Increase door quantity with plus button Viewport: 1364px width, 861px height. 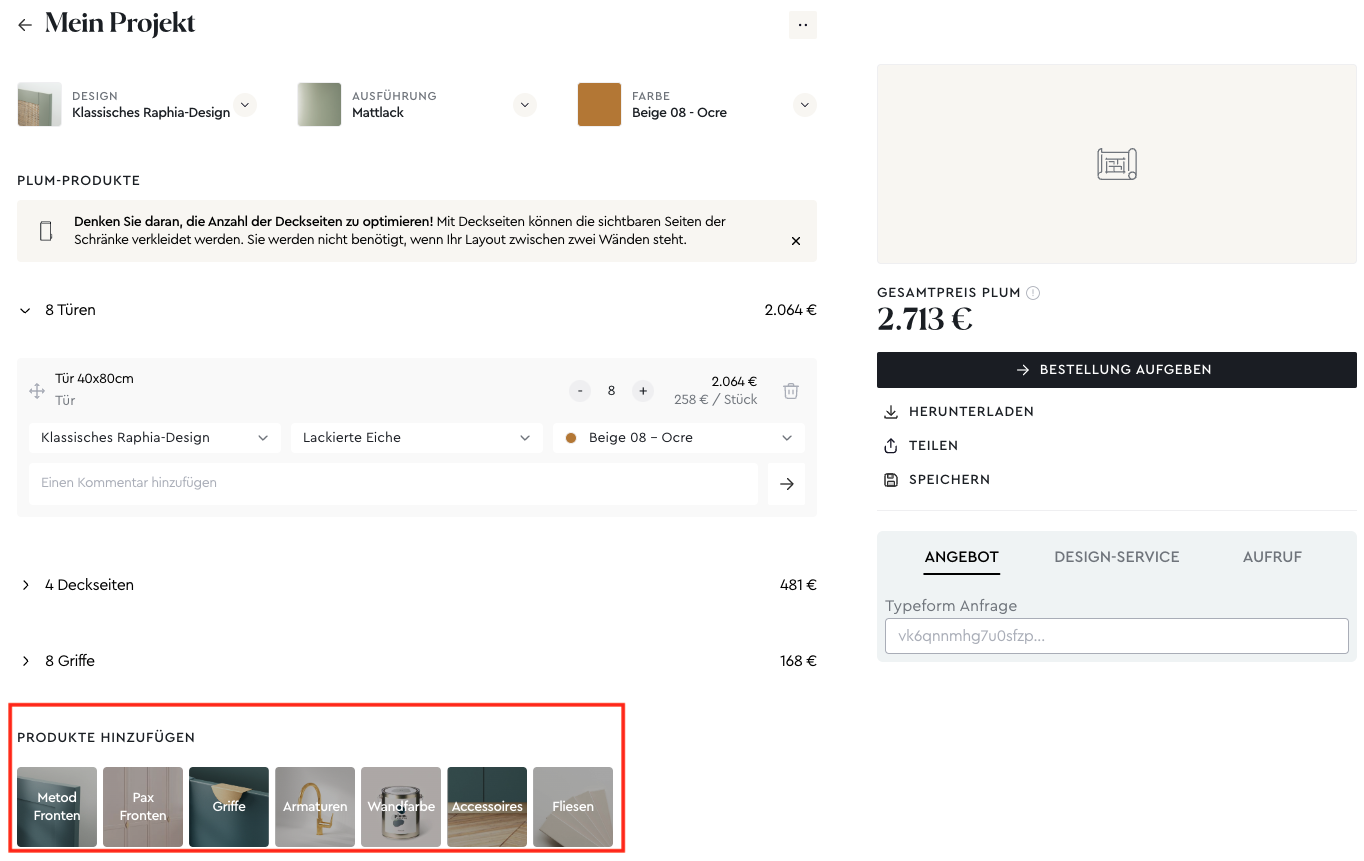pos(643,391)
